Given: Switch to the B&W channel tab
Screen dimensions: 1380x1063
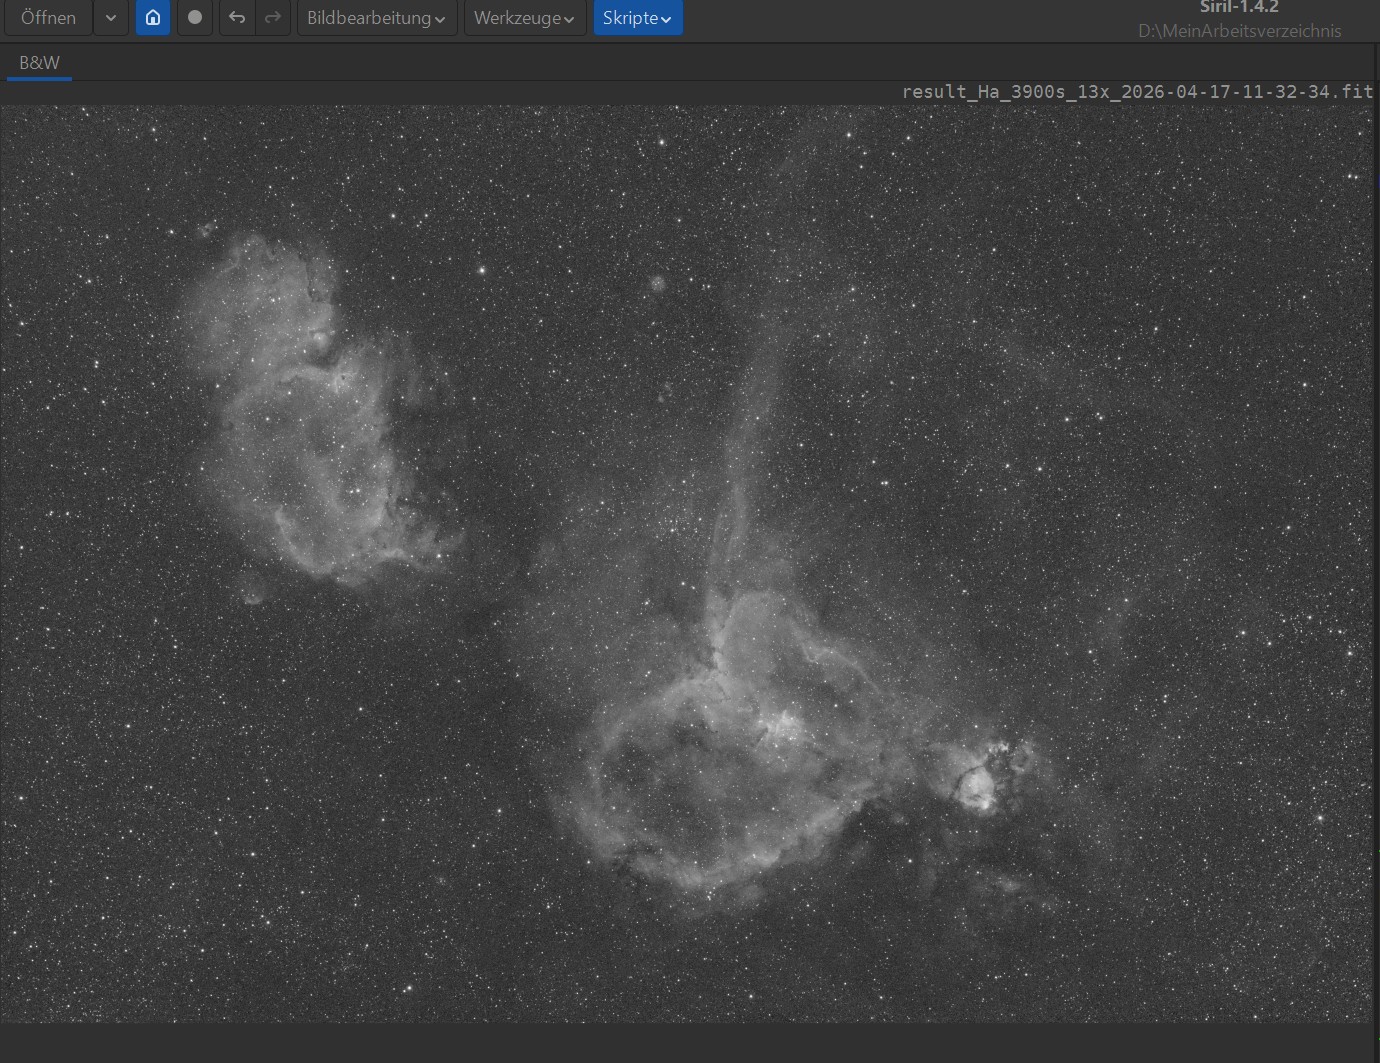Looking at the screenshot, I should coord(39,62).
